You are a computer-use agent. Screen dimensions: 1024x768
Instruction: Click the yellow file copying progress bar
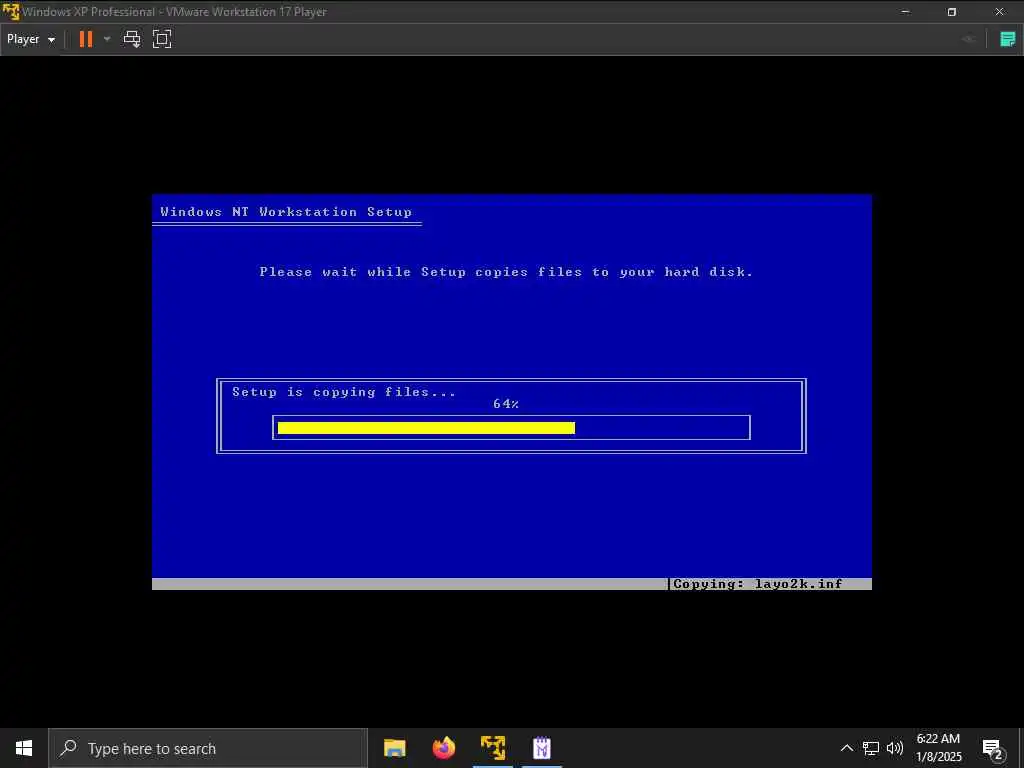tap(426, 428)
